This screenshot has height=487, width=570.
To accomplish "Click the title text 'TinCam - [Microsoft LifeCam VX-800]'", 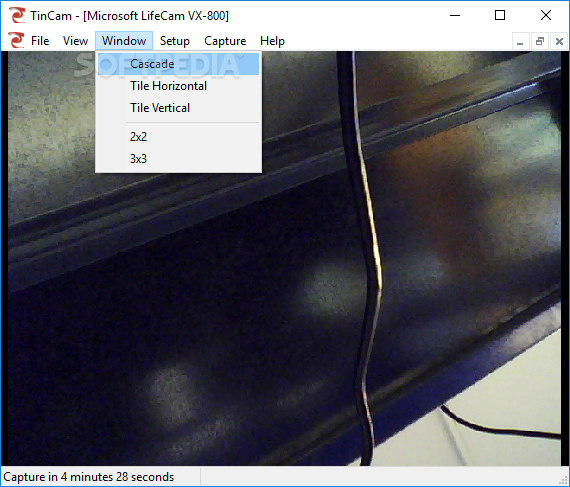I will (129, 16).
